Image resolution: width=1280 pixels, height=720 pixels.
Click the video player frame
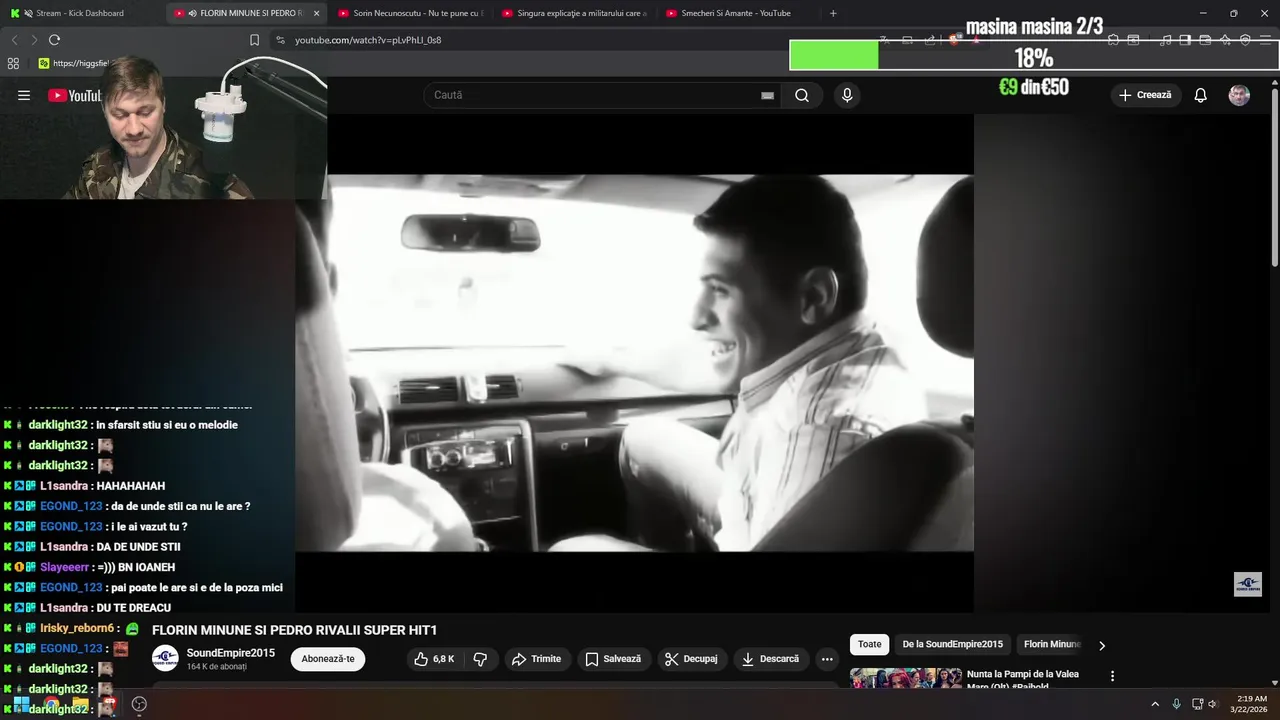pyautogui.click(x=634, y=363)
